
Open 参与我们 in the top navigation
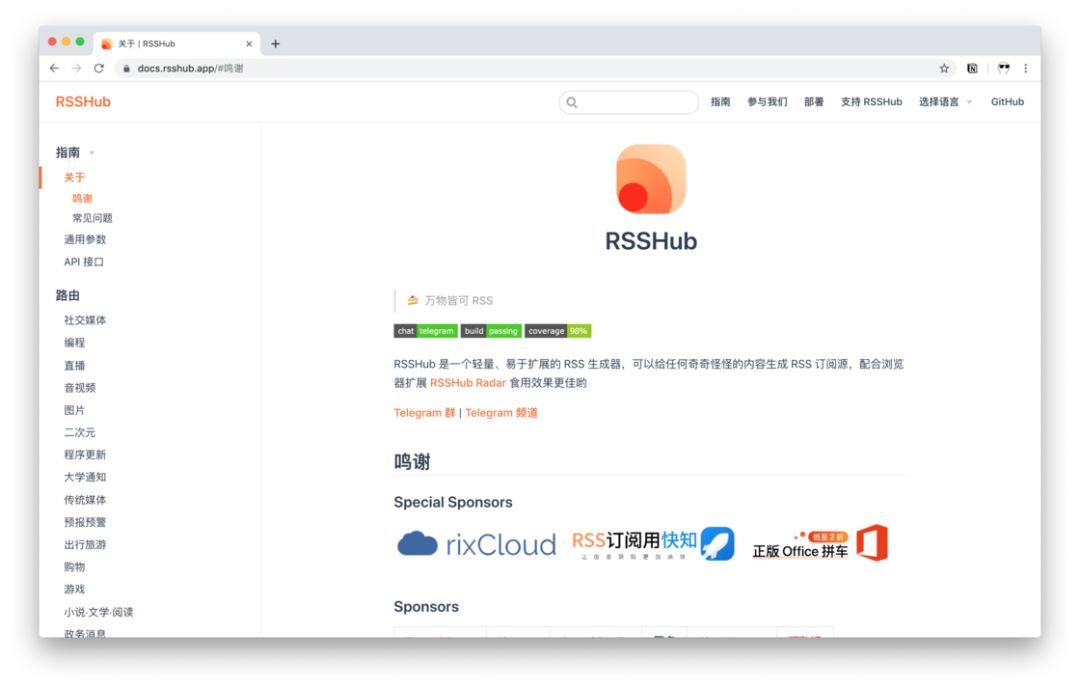click(767, 101)
